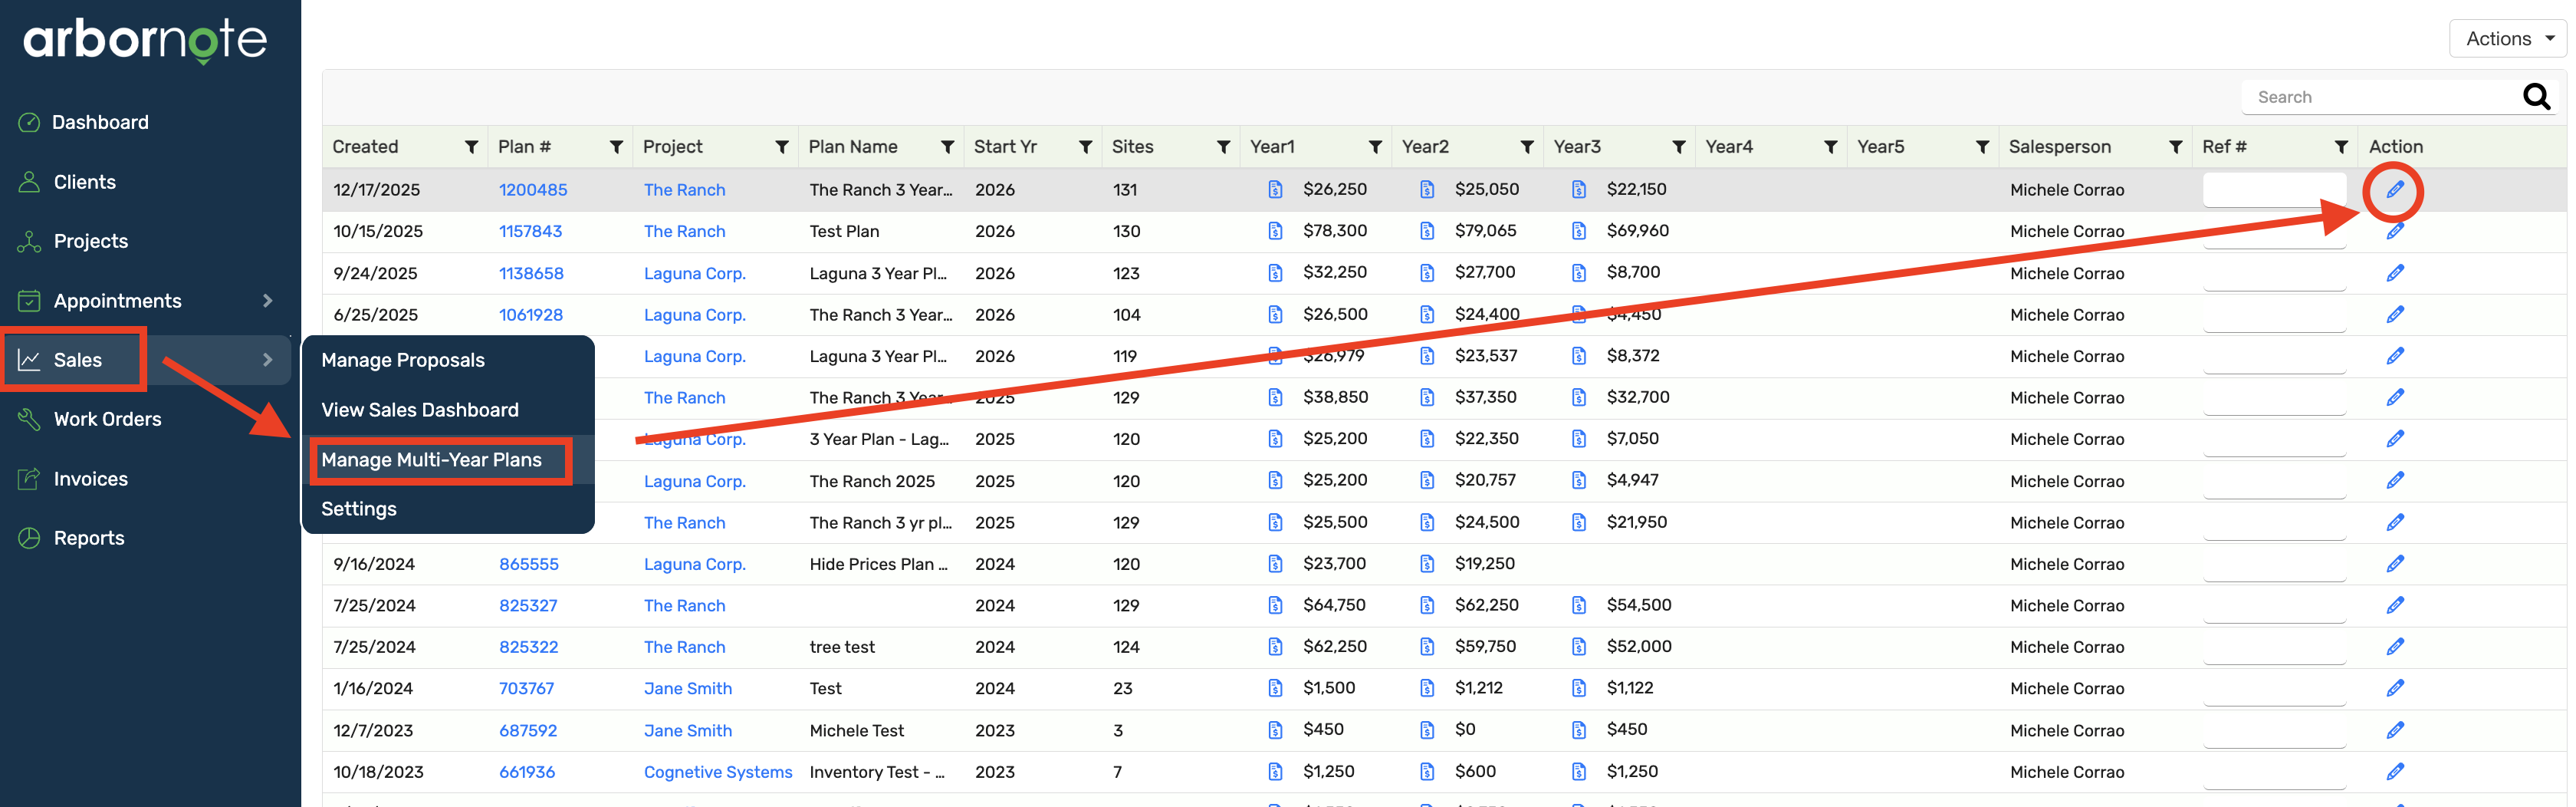The height and width of the screenshot is (807, 2576).
Task: Open View Sales Dashboard menu item
Action: pyautogui.click(x=419, y=410)
